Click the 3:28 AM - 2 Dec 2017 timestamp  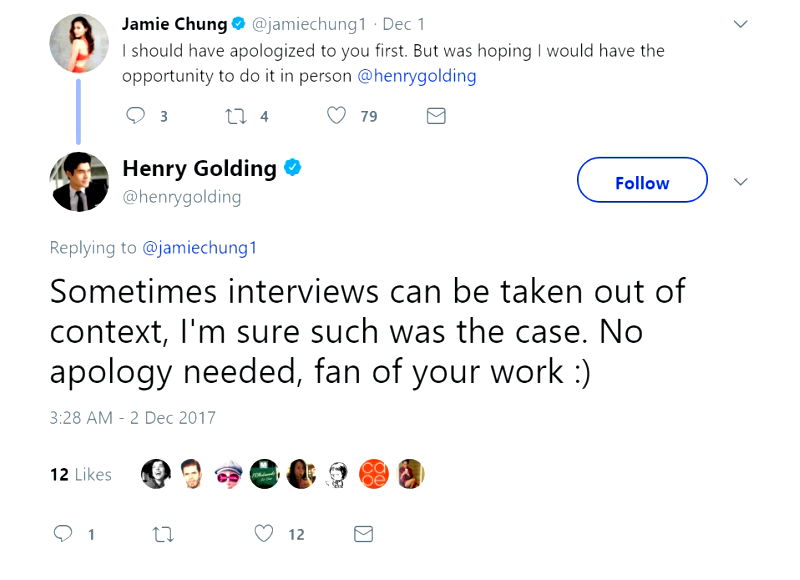(132, 418)
